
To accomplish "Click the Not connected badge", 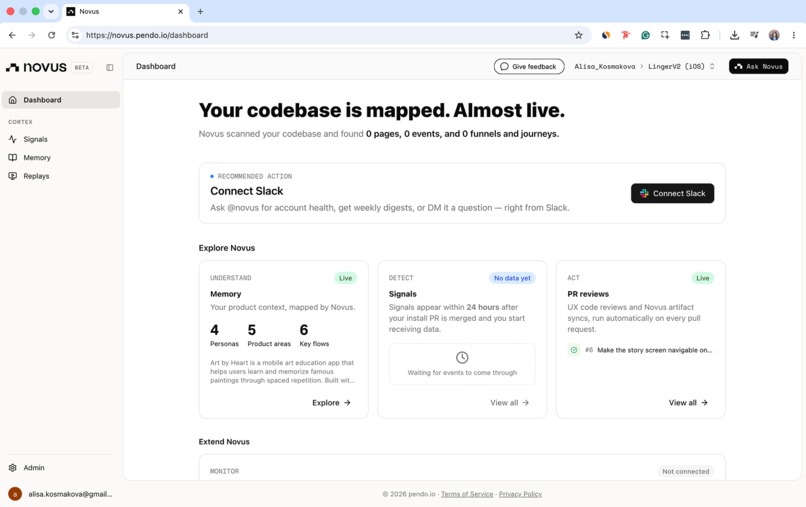I will tap(685, 472).
